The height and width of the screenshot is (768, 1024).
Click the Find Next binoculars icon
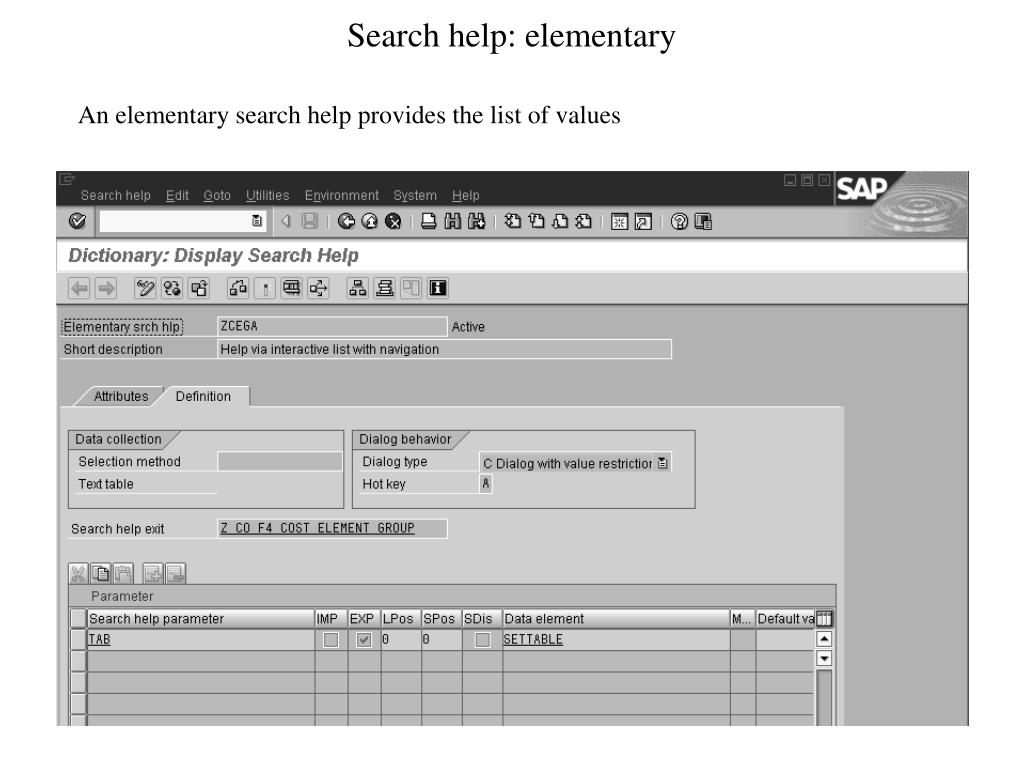click(x=476, y=221)
